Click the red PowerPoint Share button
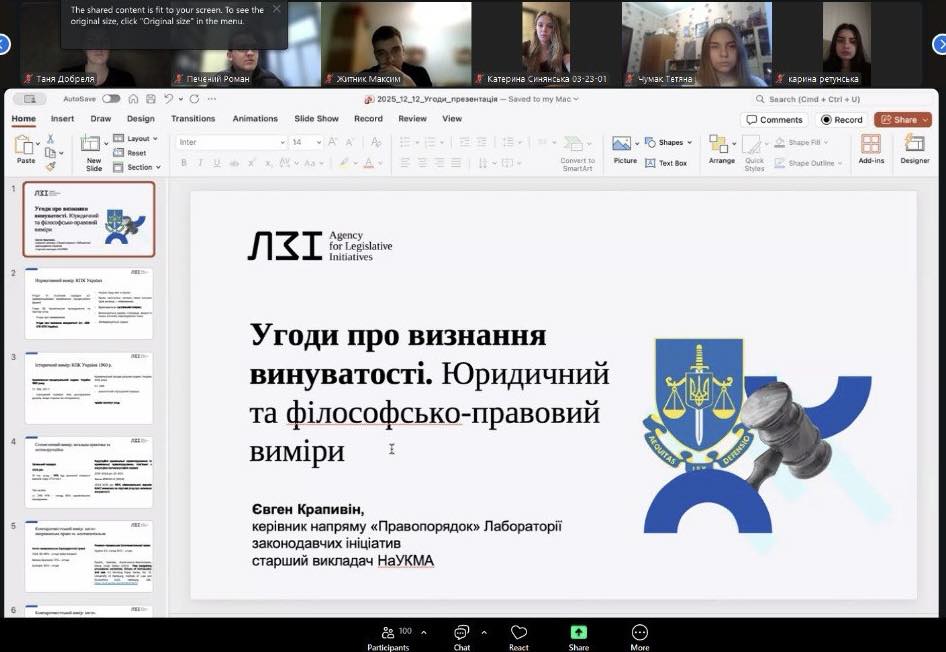The height and width of the screenshot is (652, 946). [x=901, y=120]
